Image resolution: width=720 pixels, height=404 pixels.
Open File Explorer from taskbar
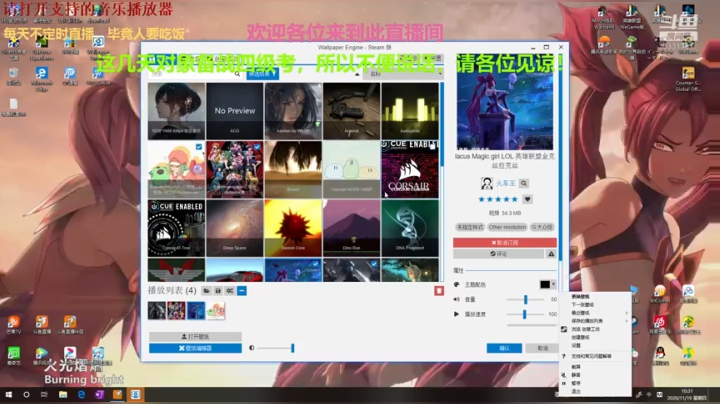[63, 394]
